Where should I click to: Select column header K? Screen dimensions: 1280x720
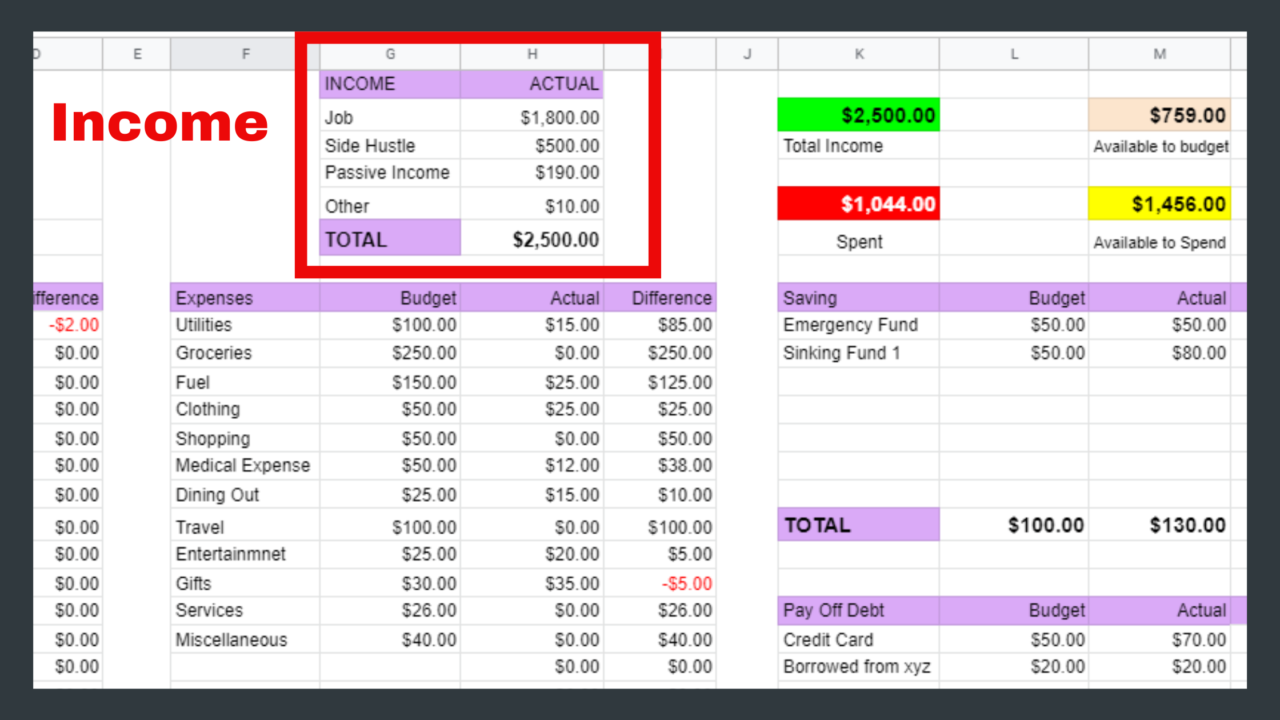(x=858, y=54)
